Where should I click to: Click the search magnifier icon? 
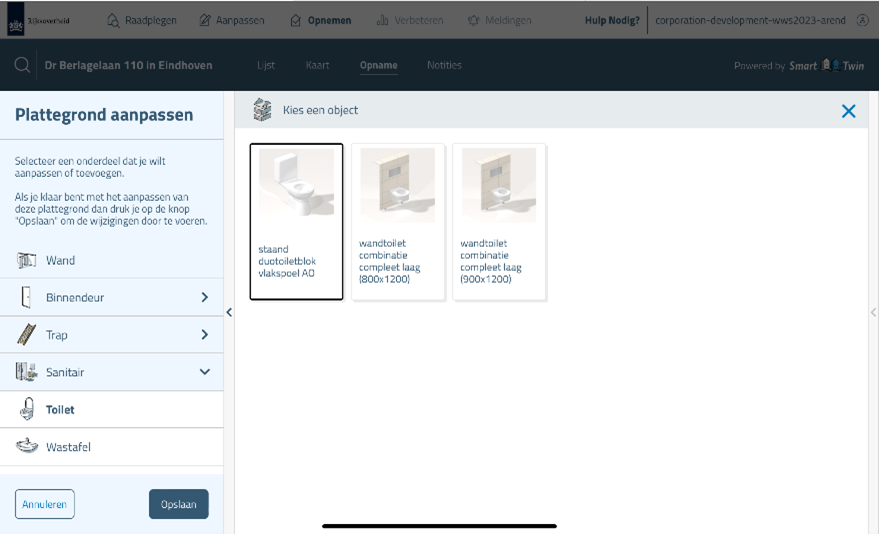click(22, 66)
